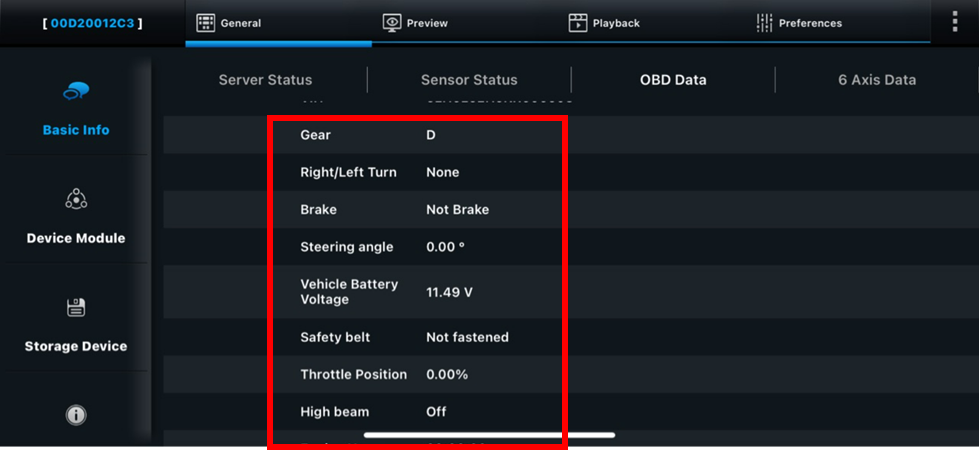The image size is (979, 450).
Task: Click the High beam Off value
Action: (x=436, y=412)
